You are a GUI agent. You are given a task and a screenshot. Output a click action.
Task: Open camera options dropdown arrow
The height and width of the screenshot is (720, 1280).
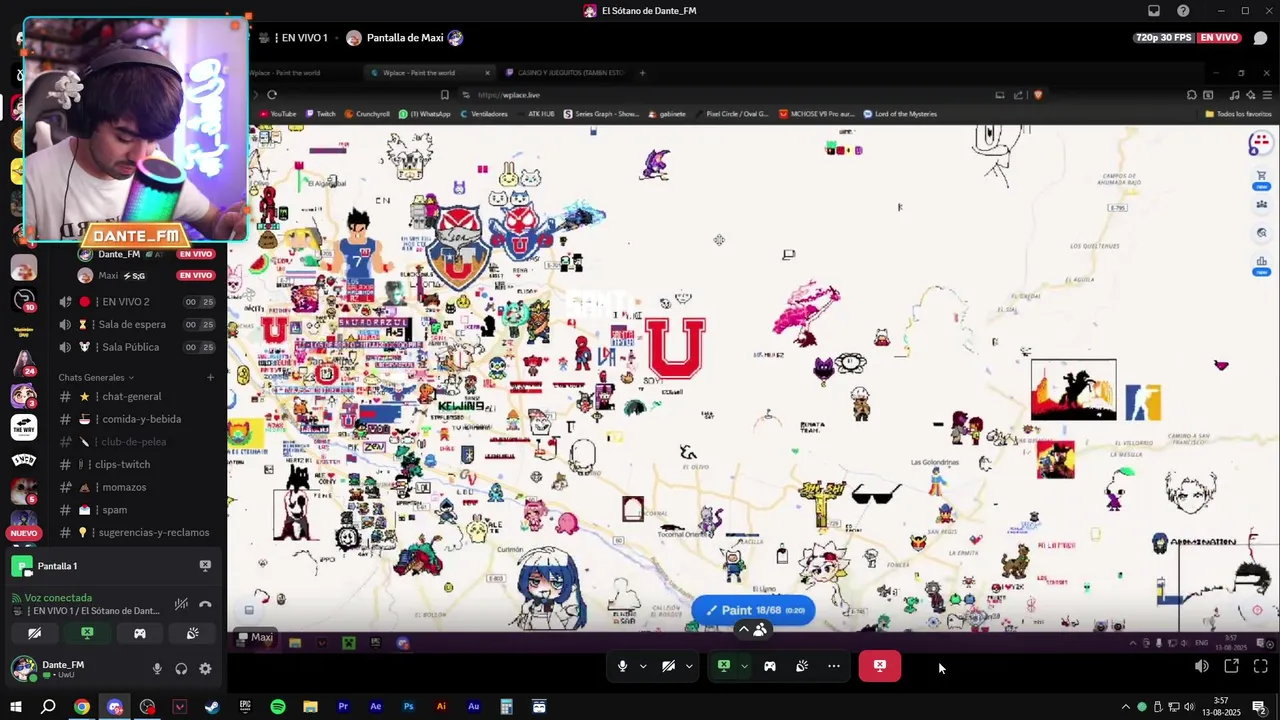coord(689,666)
